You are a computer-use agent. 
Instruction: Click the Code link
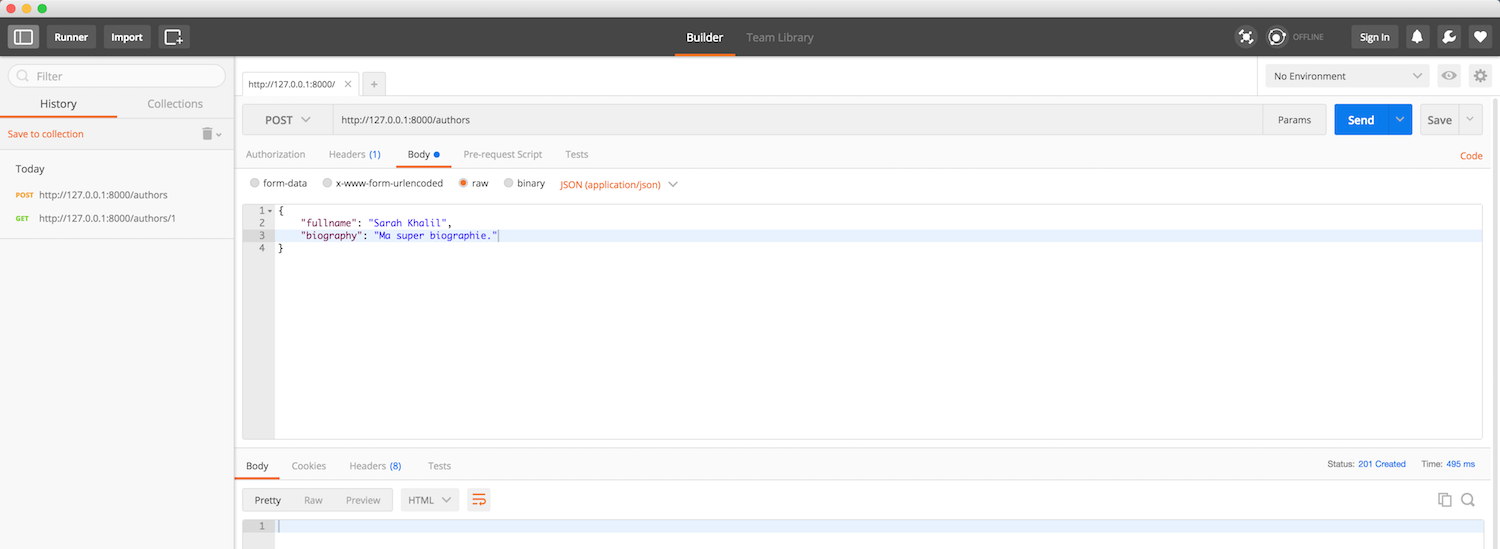coord(1471,156)
